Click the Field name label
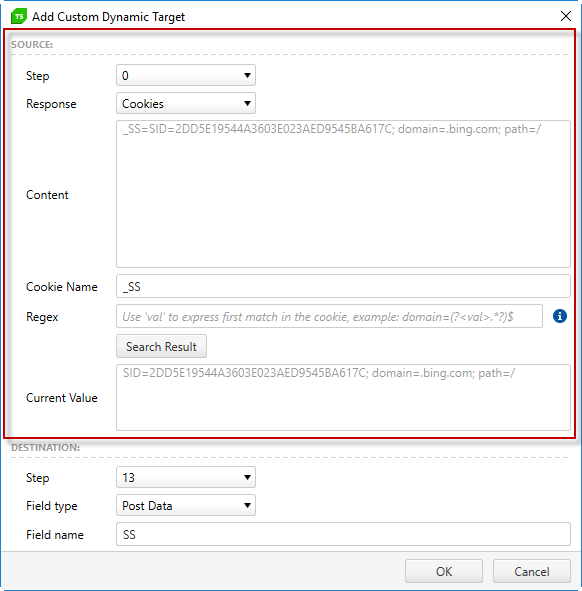582x591 pixels. point(55,535)
